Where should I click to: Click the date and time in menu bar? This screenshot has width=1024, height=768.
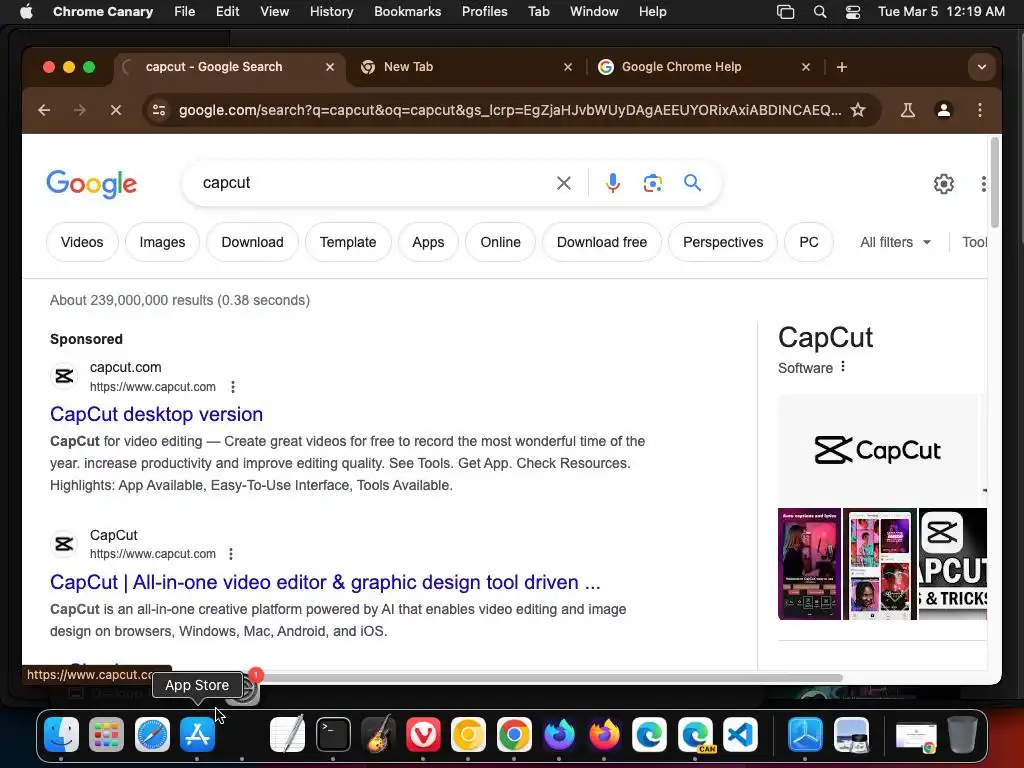tap(941, 12)
